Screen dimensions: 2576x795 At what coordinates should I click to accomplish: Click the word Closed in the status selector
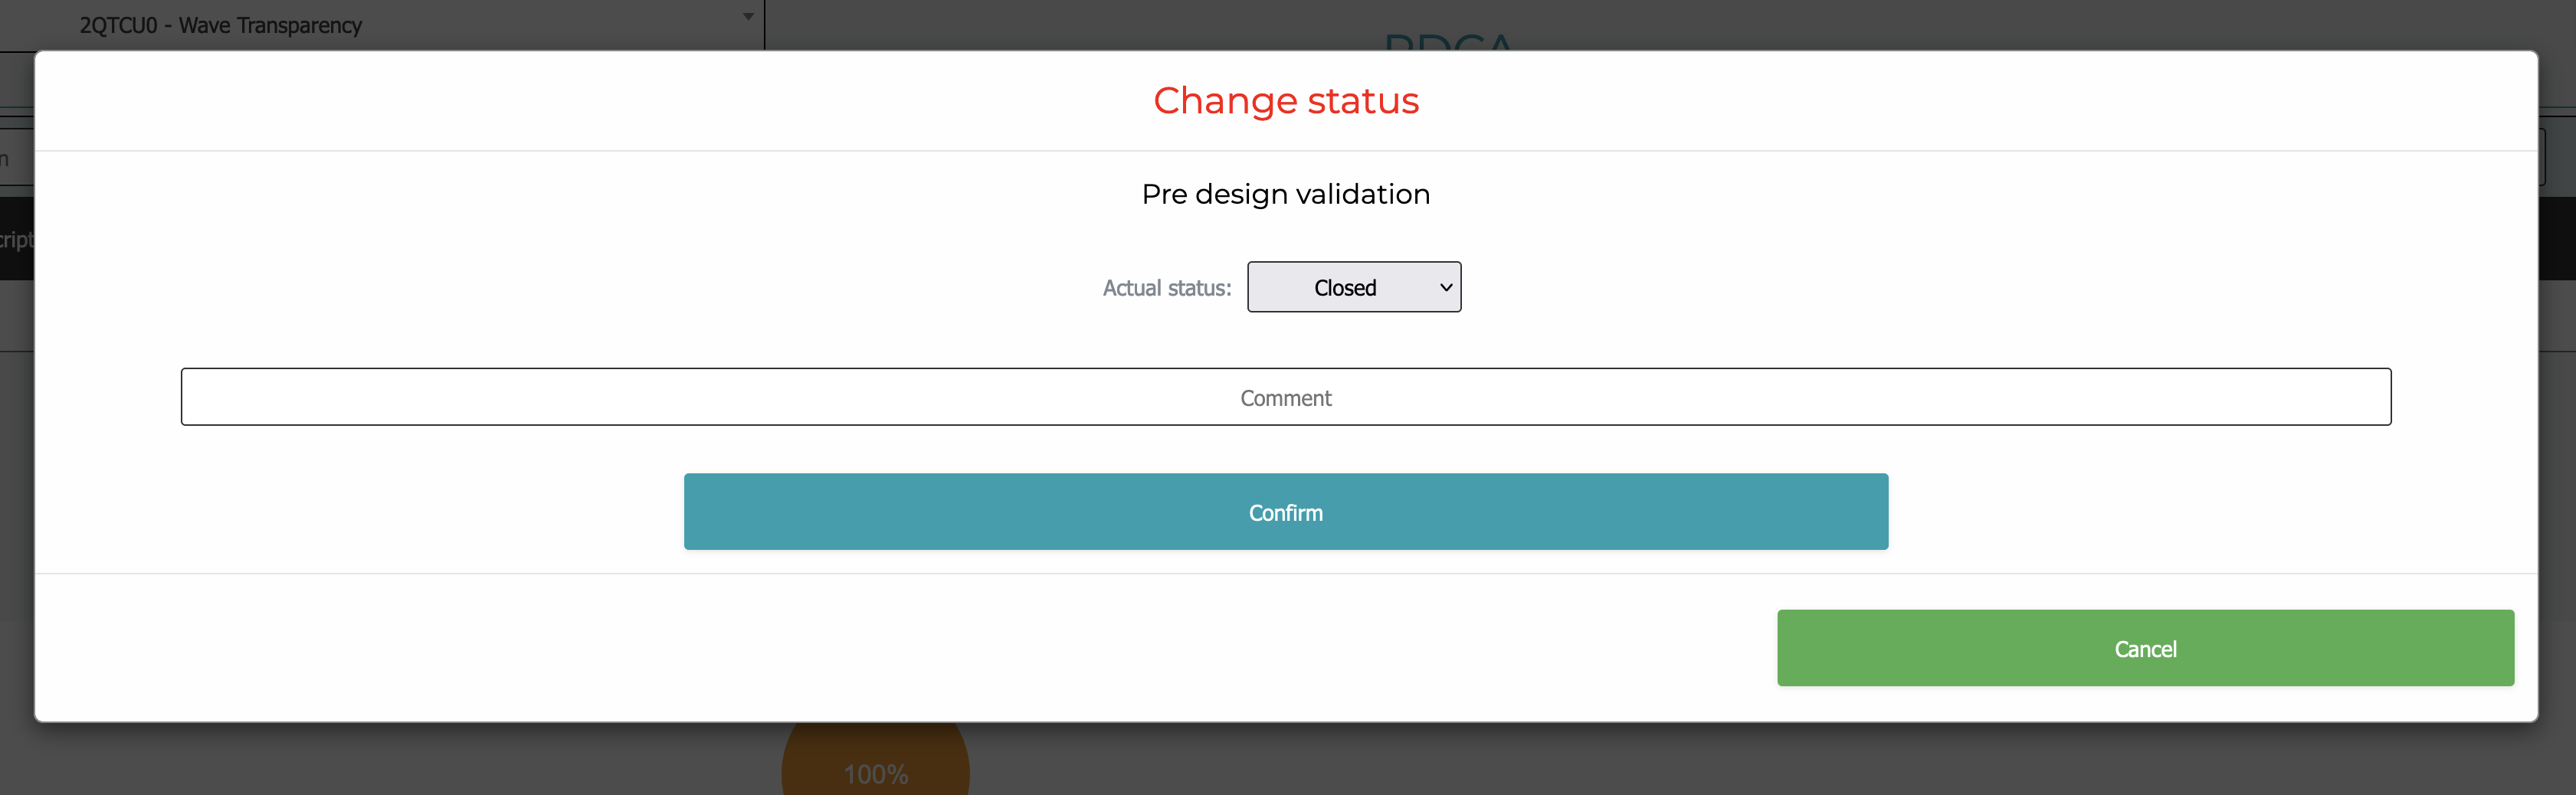pos(1344,288)
